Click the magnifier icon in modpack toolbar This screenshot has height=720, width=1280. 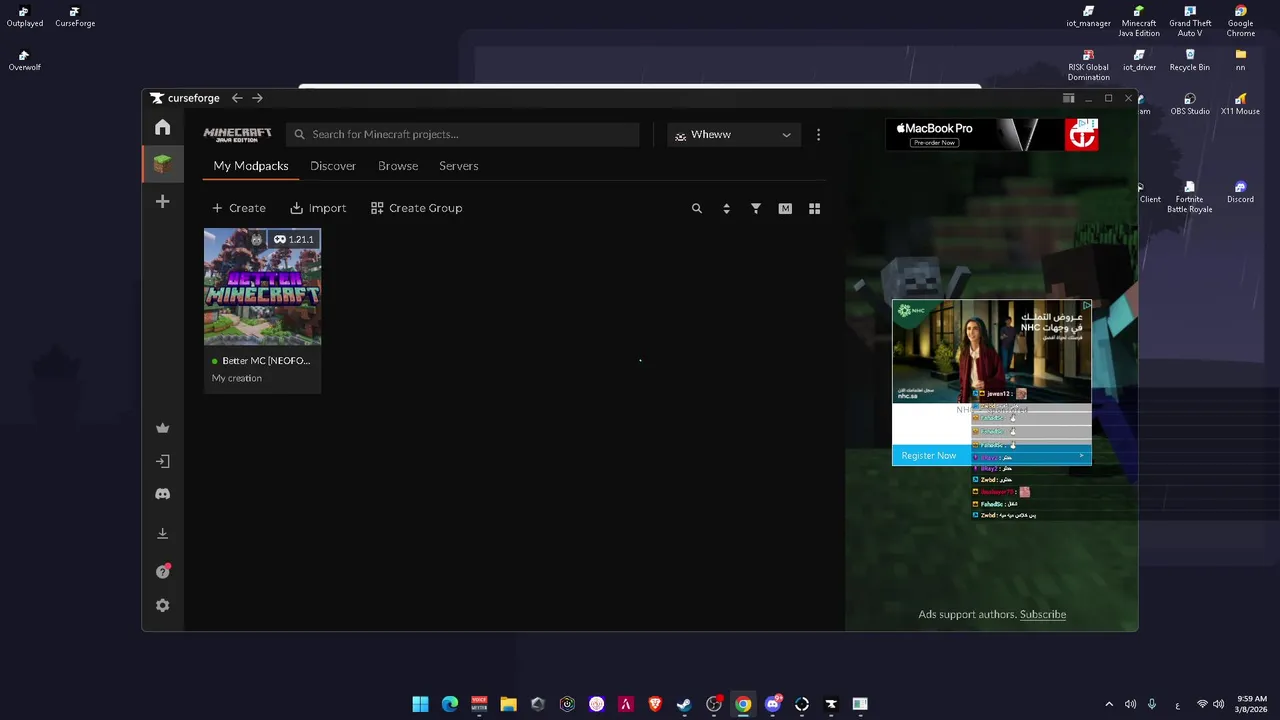point(697,208)
